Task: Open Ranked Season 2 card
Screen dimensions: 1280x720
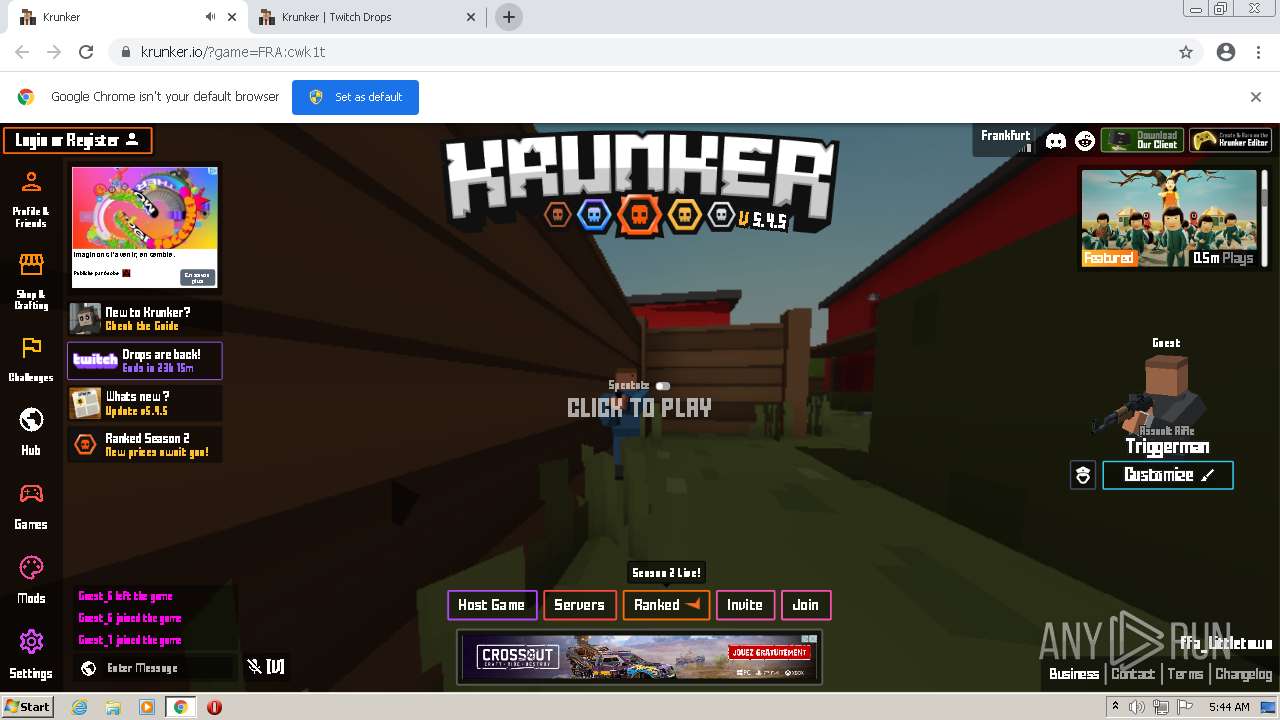Action: coord(145,445)
